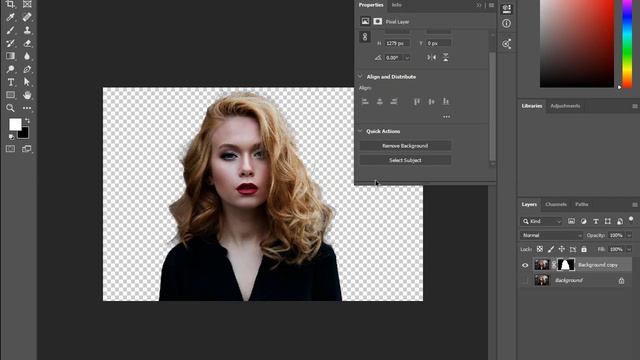Collapse the Align and Distribute section
The width and height of the screenshot is (640, 360).
(360, 76)
